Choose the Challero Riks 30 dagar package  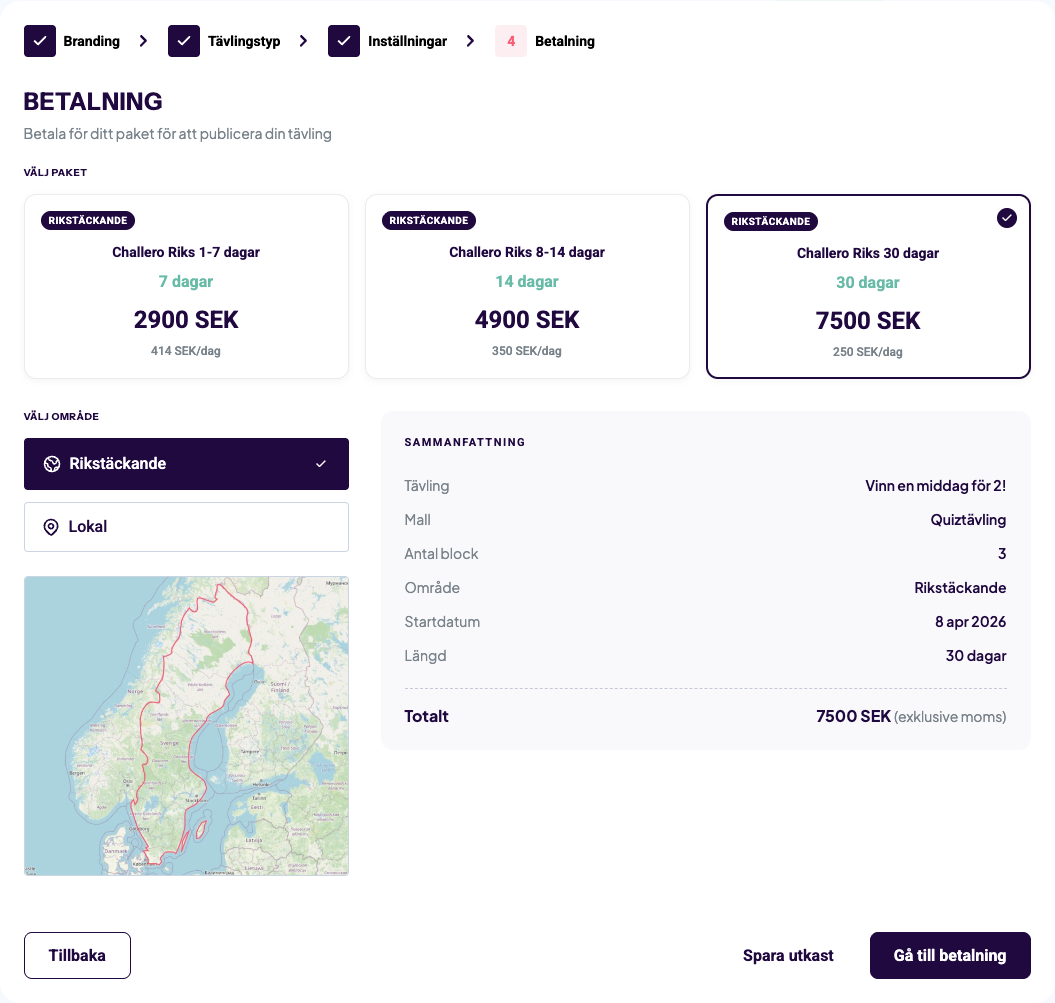(868, 286)
